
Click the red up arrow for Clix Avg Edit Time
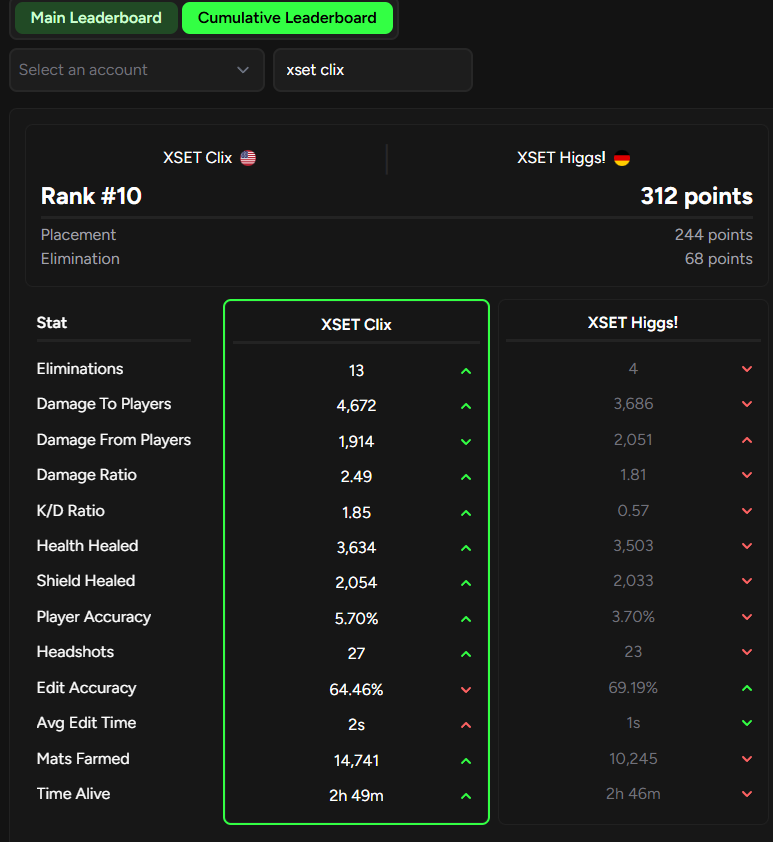tap(466, 725)
